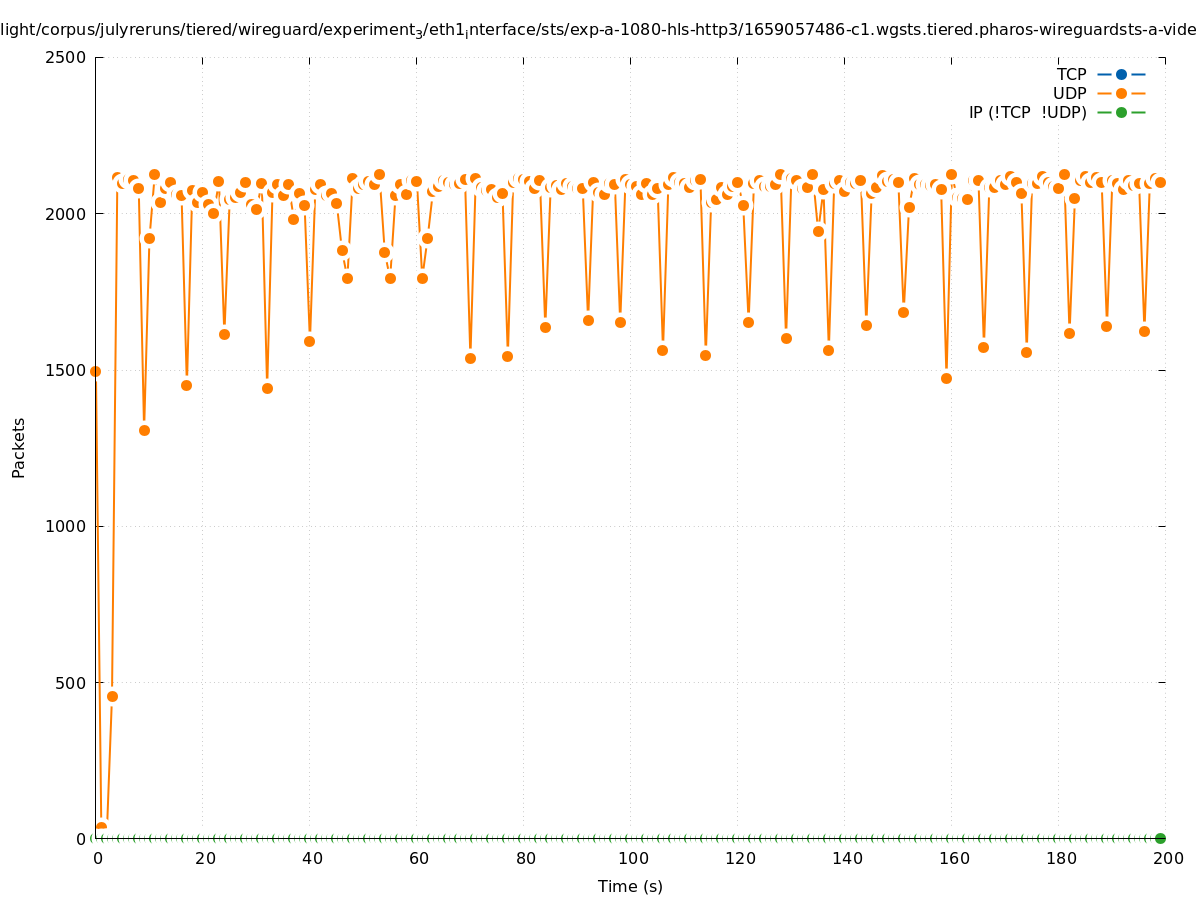The image size is (1197, 900).
Task: Click the orange UDP legend marker
Action: click(1121, 93)
